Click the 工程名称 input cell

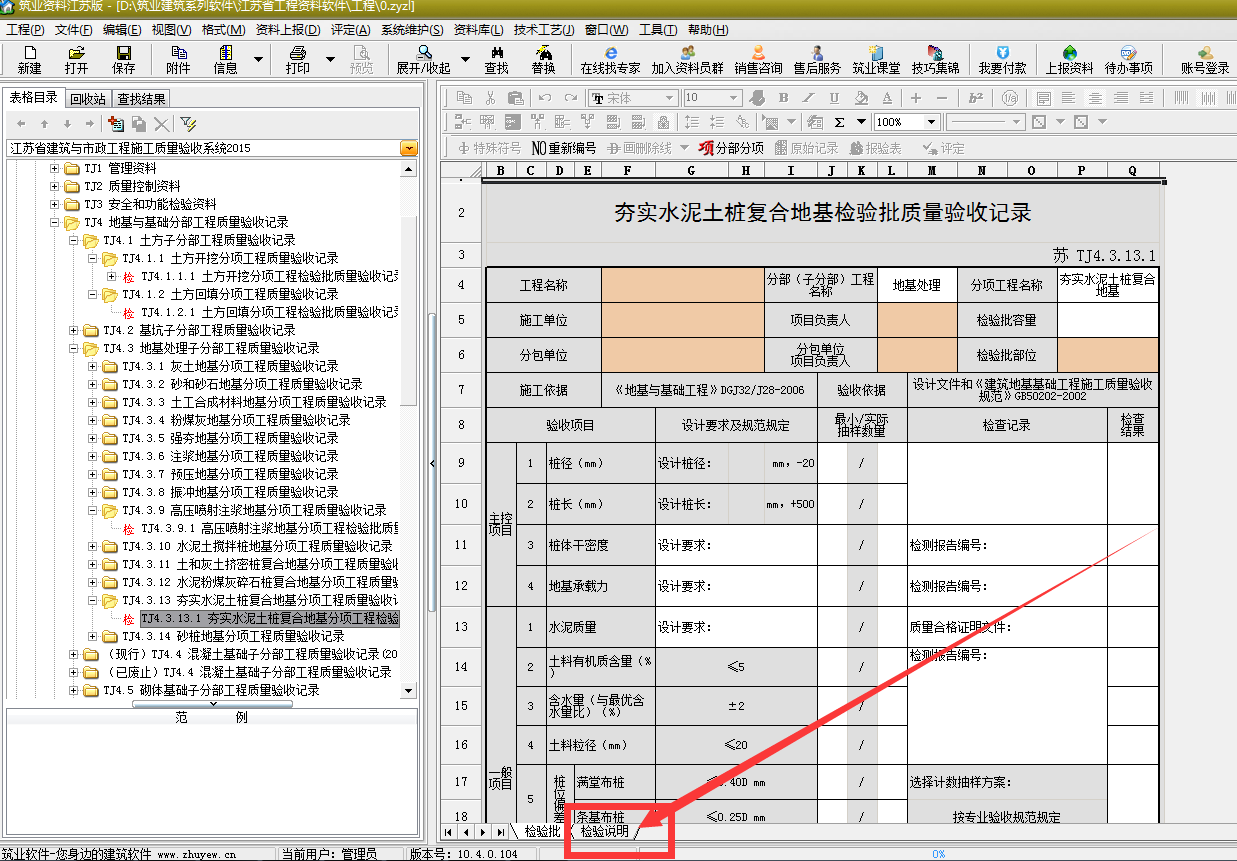click(x=682, y=285)
